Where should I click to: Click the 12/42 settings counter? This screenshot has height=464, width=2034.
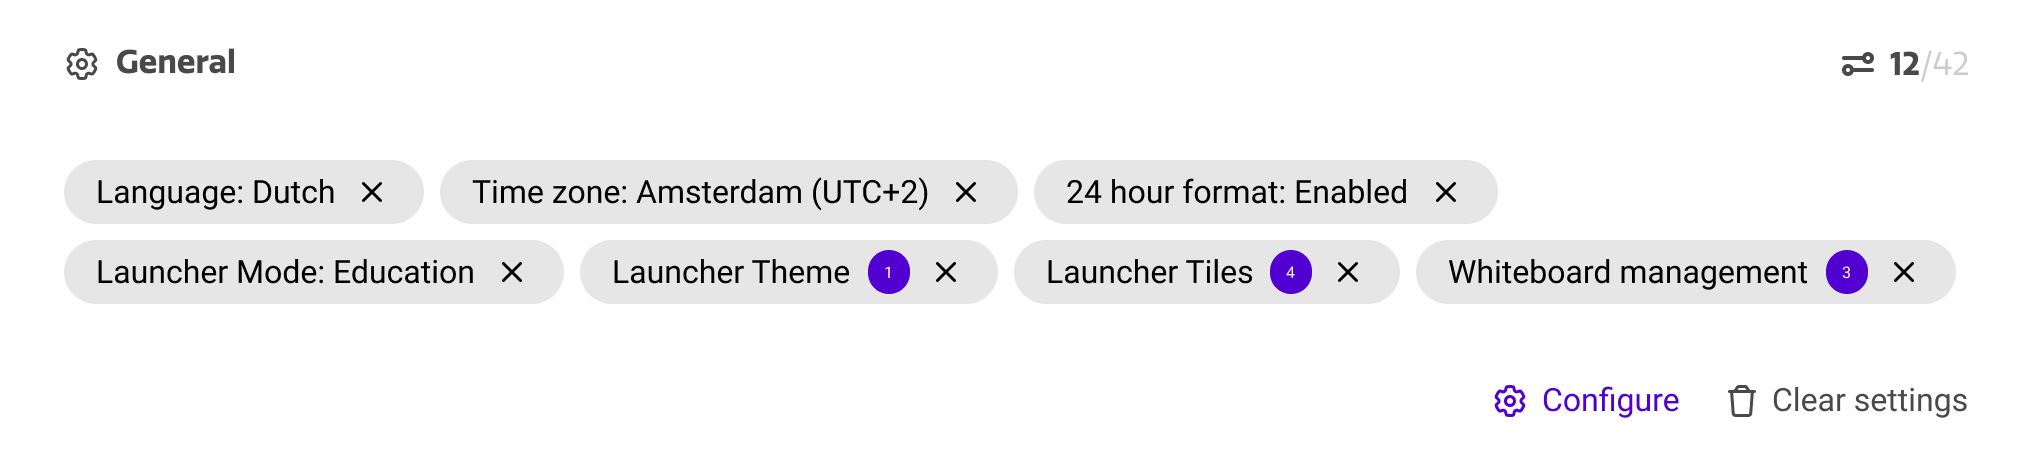click(1928, 65)
